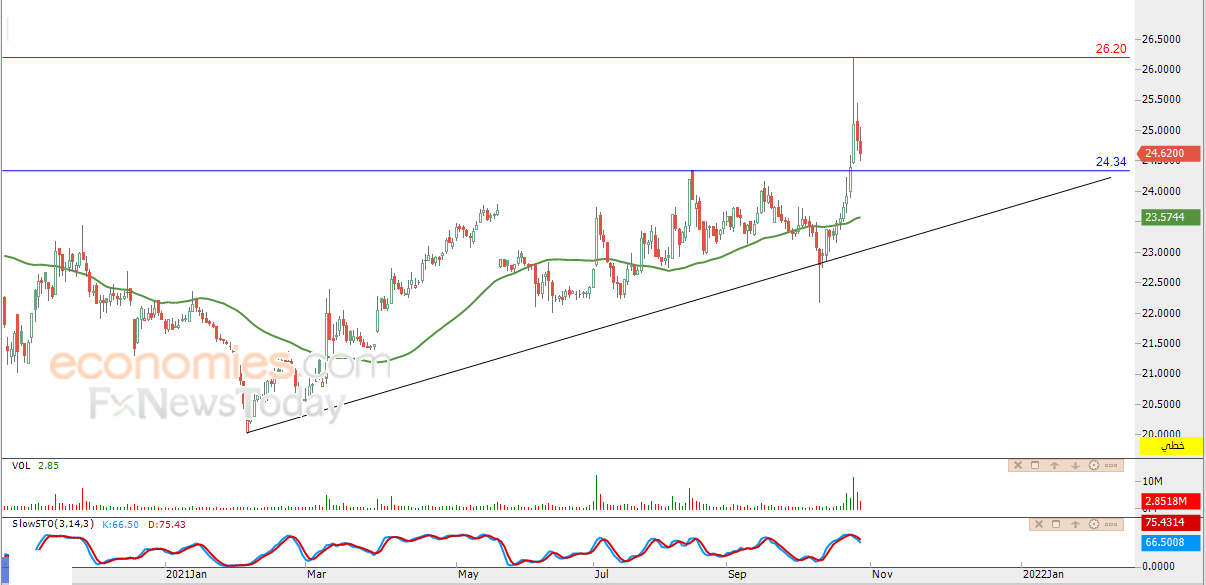Image resolution: width=1206 pixels, height=585 pixels.
Task: Close the VOL indicator pane
Action: (x=1018, y=465)
